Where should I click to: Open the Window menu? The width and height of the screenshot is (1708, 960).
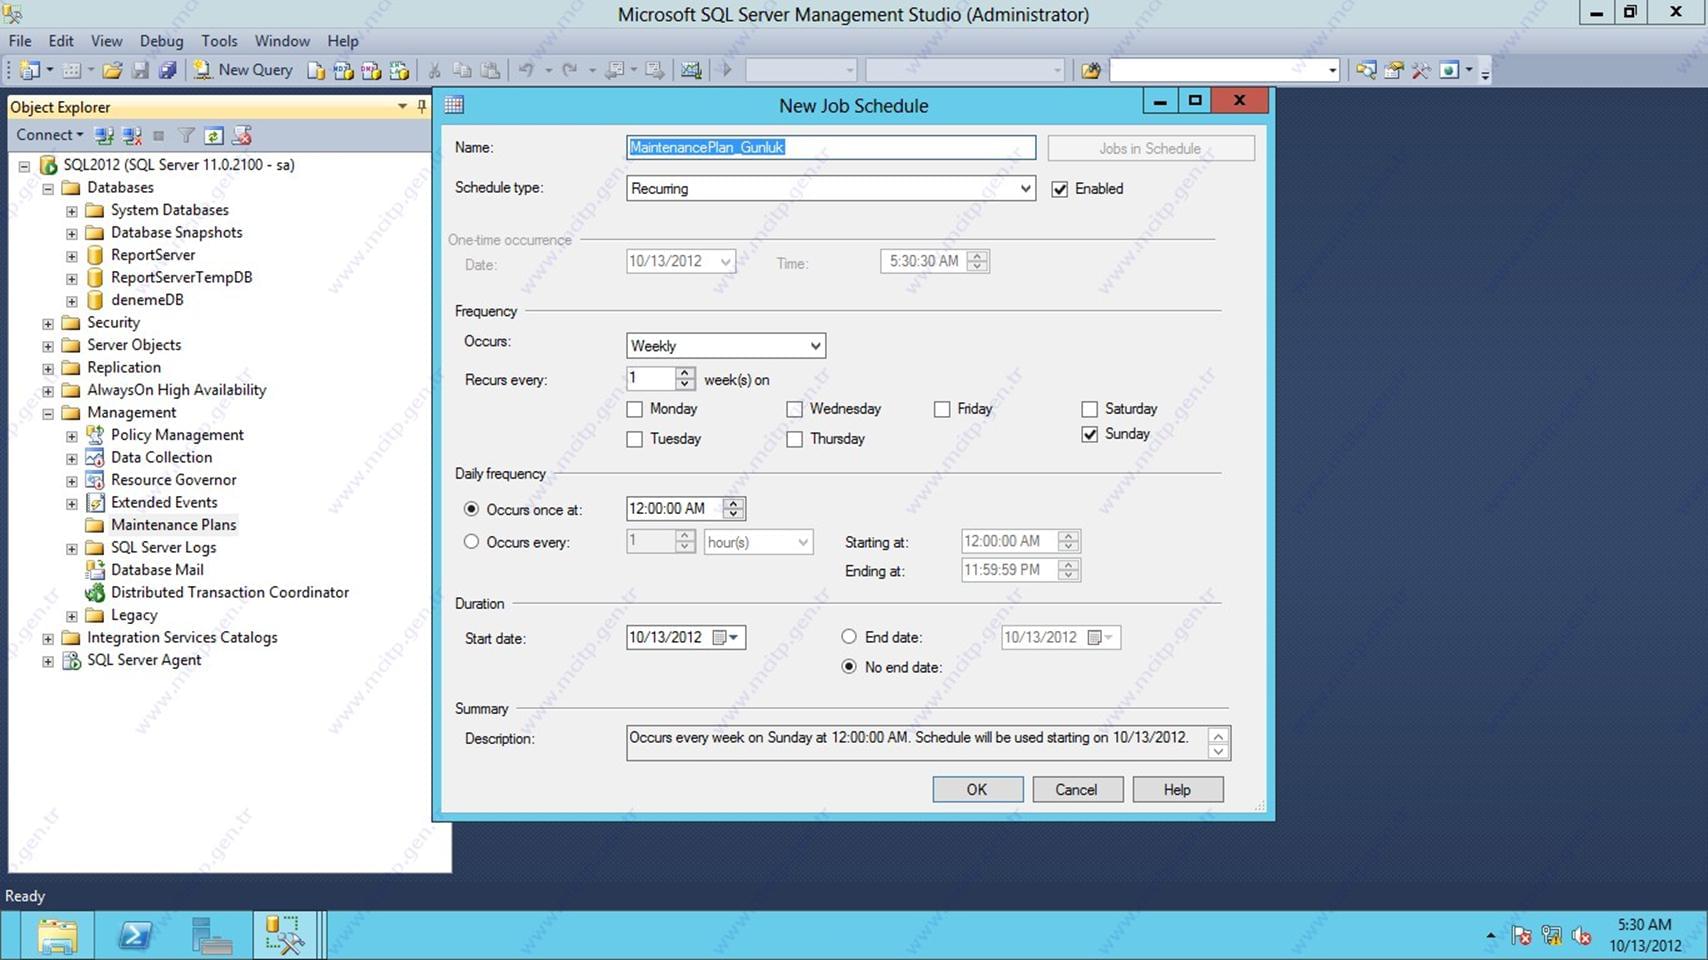(x=282, y=41)
